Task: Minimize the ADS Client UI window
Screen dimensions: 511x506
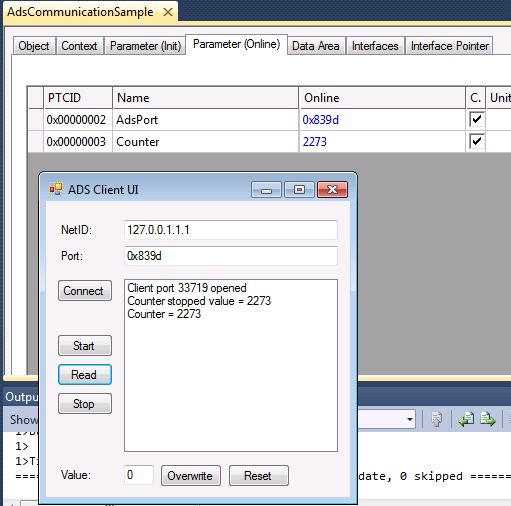Action: (x=266, y=190)
